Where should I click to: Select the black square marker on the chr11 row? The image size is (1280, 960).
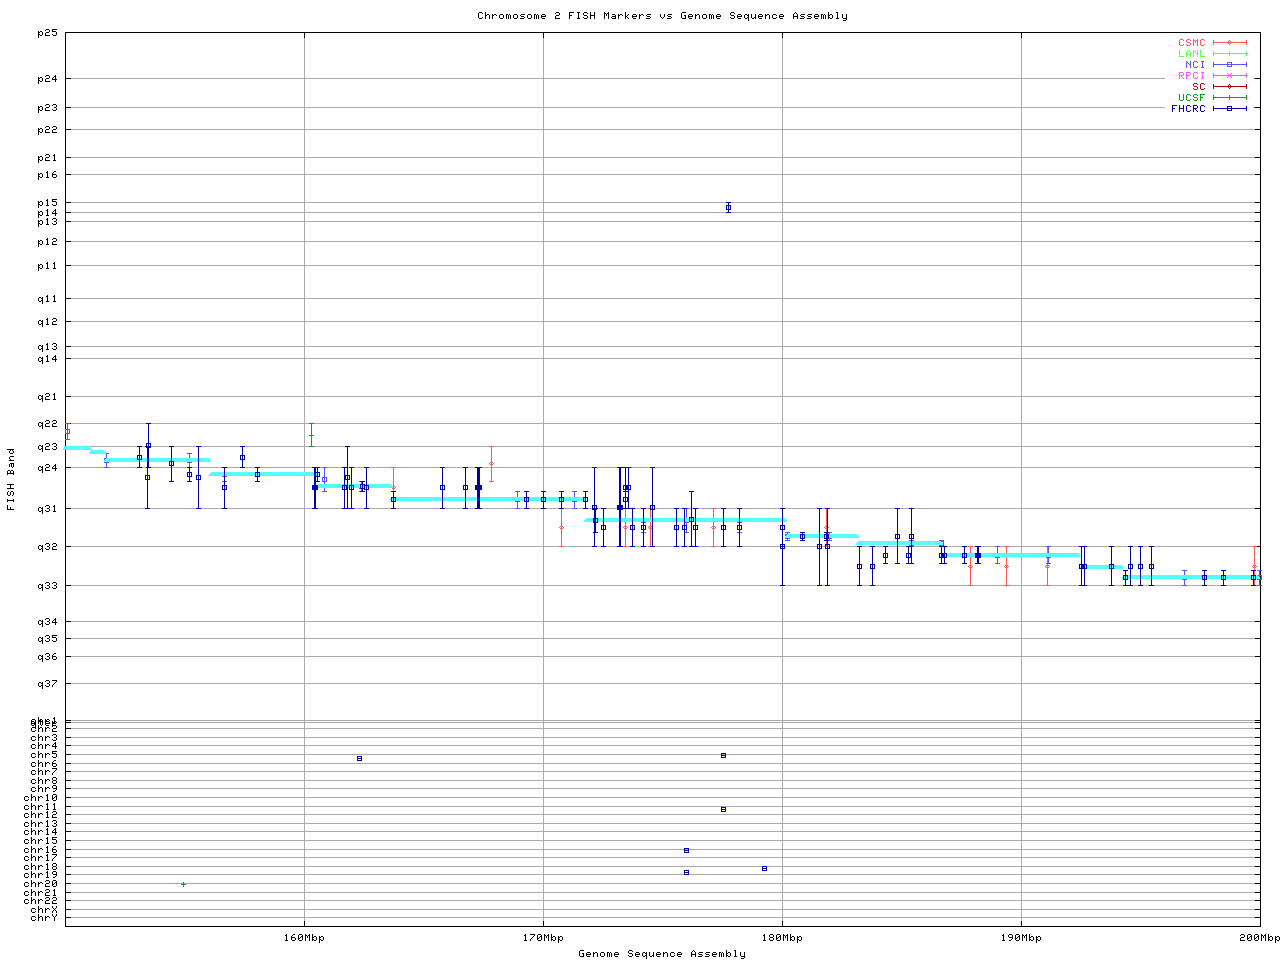(723, 809)
